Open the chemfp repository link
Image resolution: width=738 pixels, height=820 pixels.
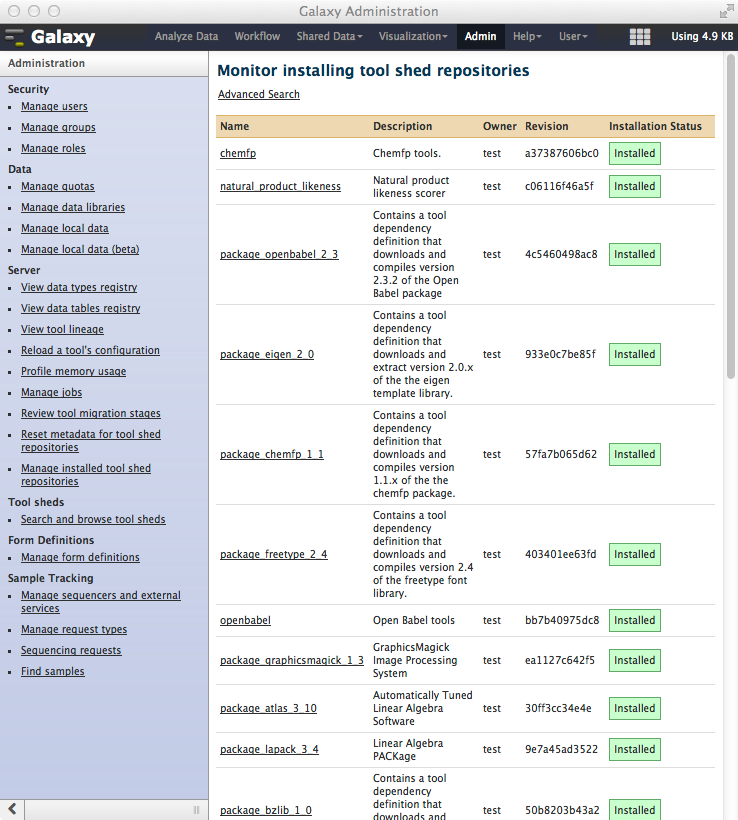pyautogui.click(x=238, y=153)
